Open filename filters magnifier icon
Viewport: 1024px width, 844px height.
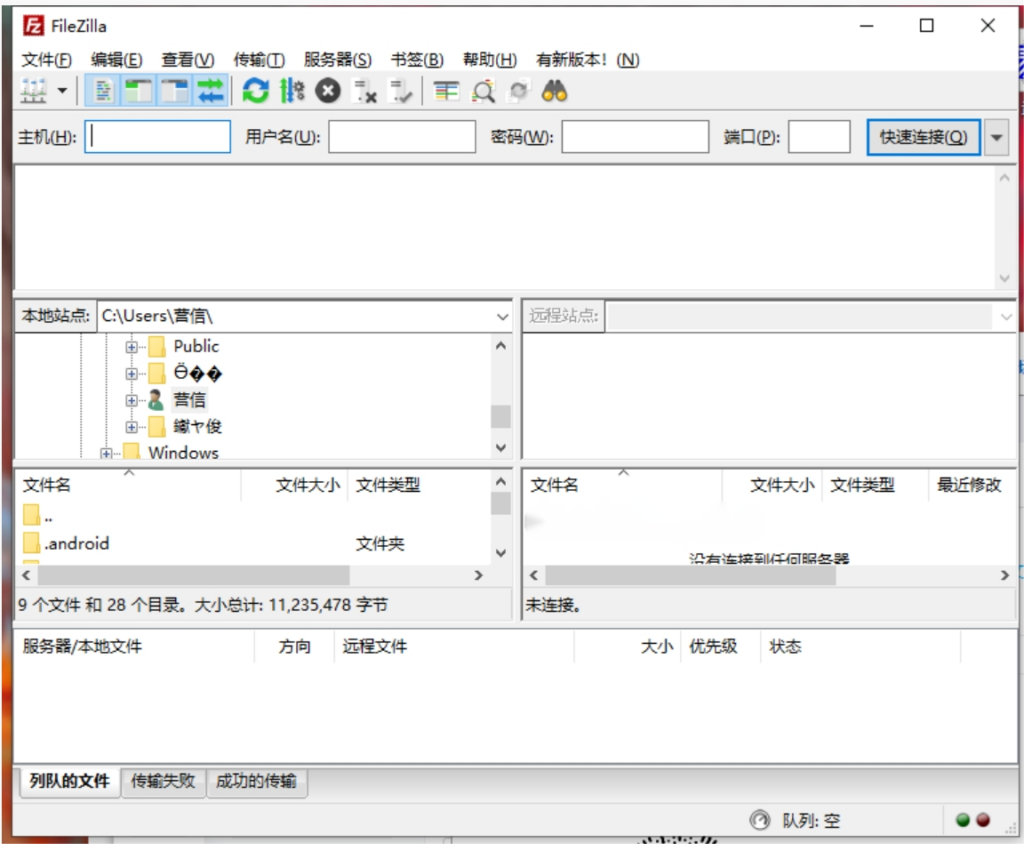(x=484, y=92)
